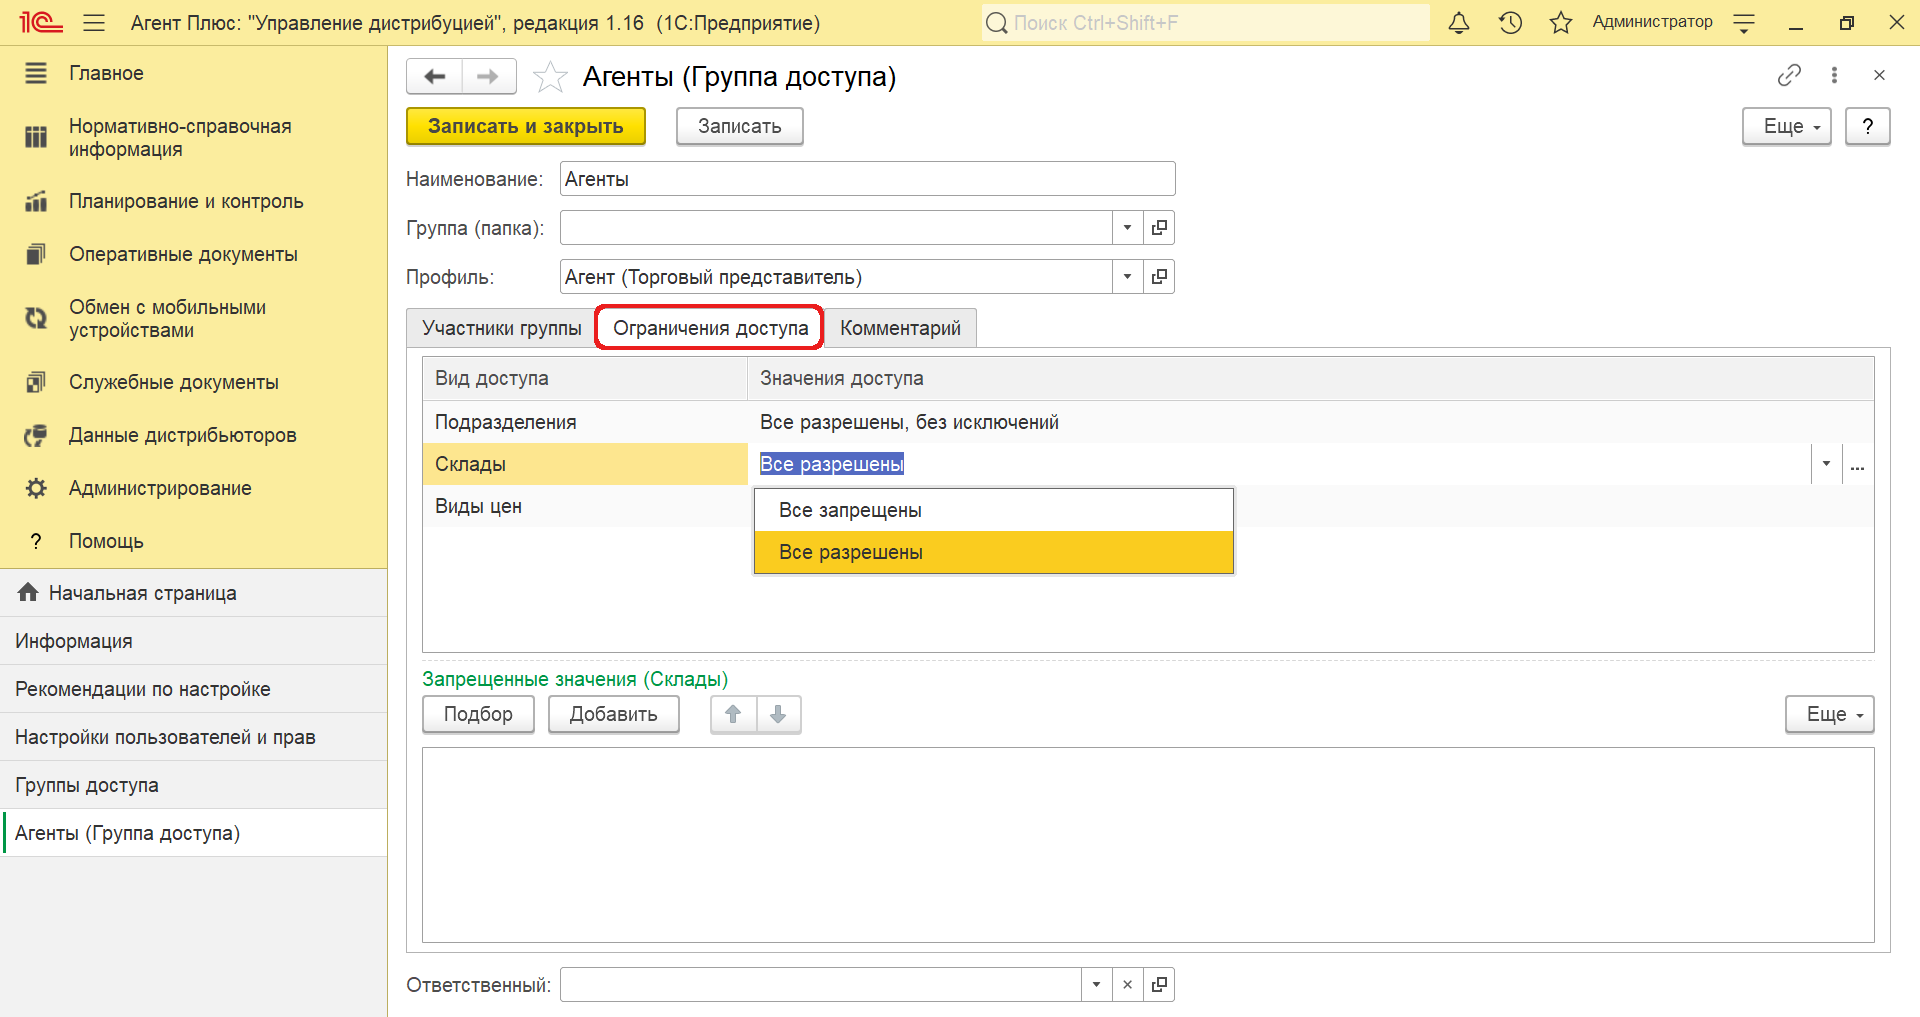Get link to this object icon
1920x1017 pixels.
tap(1789, 75)
